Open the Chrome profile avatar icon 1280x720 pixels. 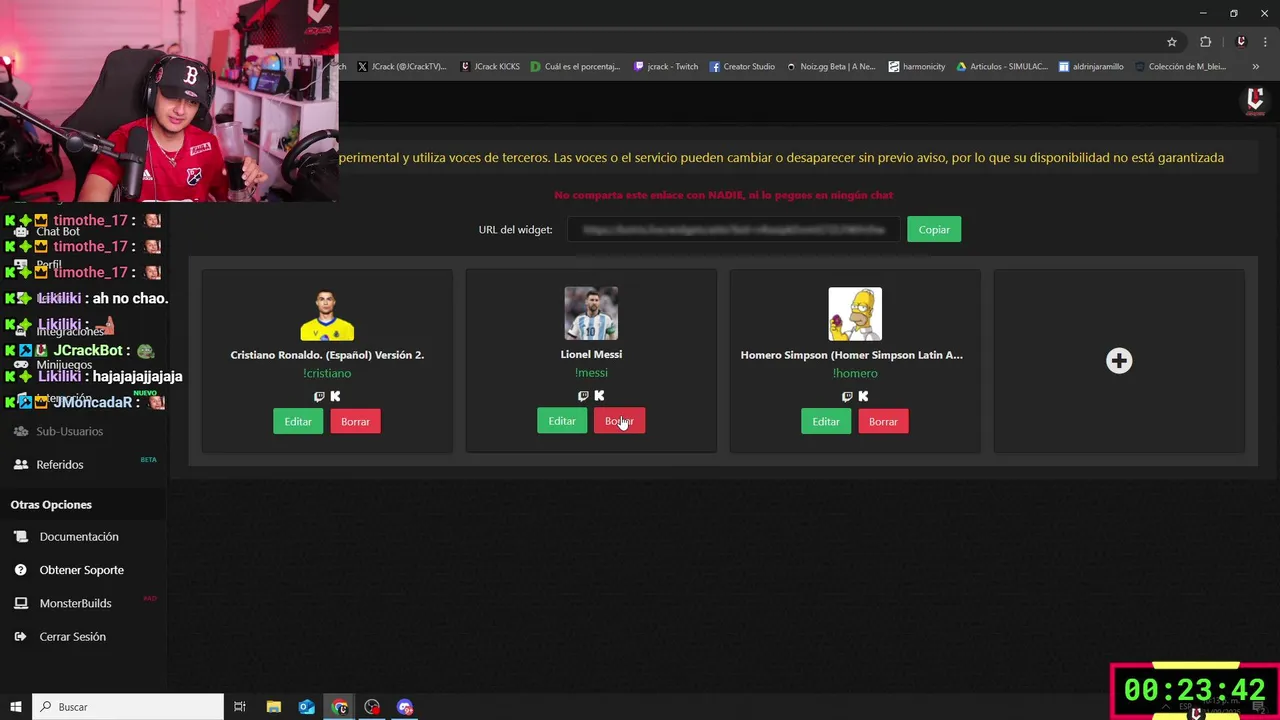(1241, 42)
